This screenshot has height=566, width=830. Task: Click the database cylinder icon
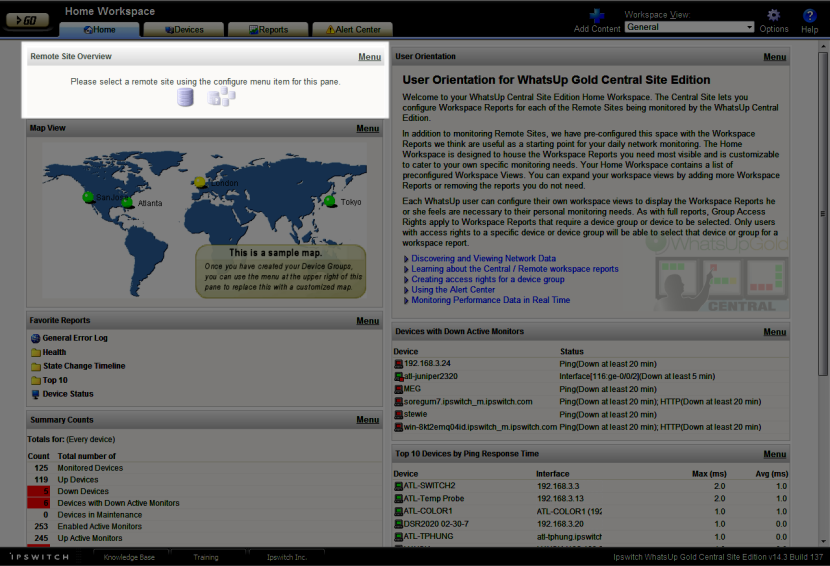coord(185,97)
